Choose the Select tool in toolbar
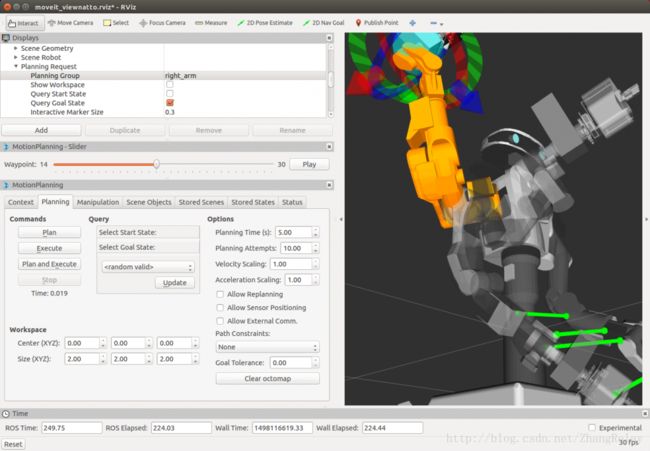This screenshot has height=451, width=650. pos(116,21)
